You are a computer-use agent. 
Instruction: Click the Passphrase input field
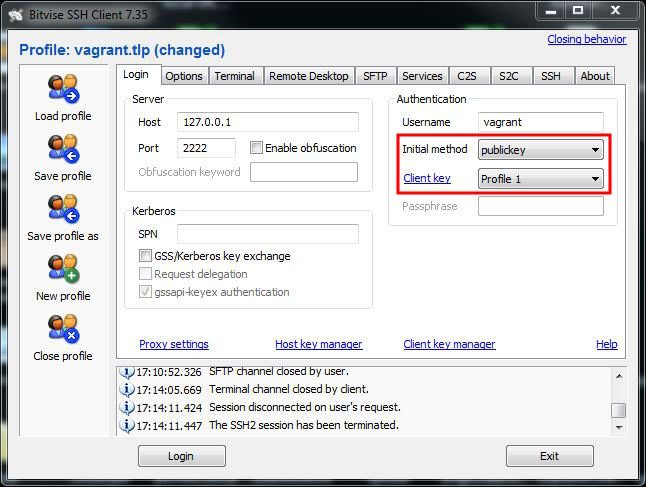click(x=541, y=206)
